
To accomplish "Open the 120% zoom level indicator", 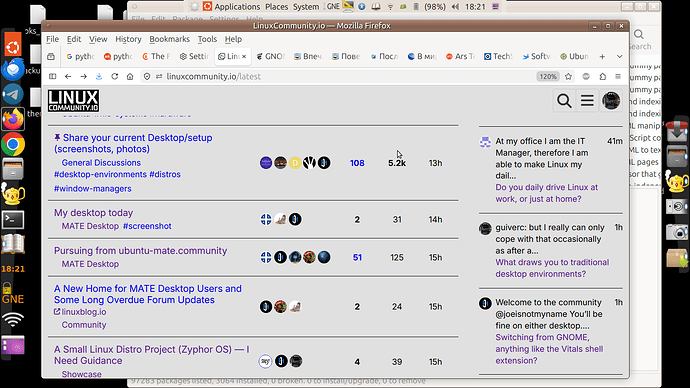I will pyautogui.click(x=547, y=77).
